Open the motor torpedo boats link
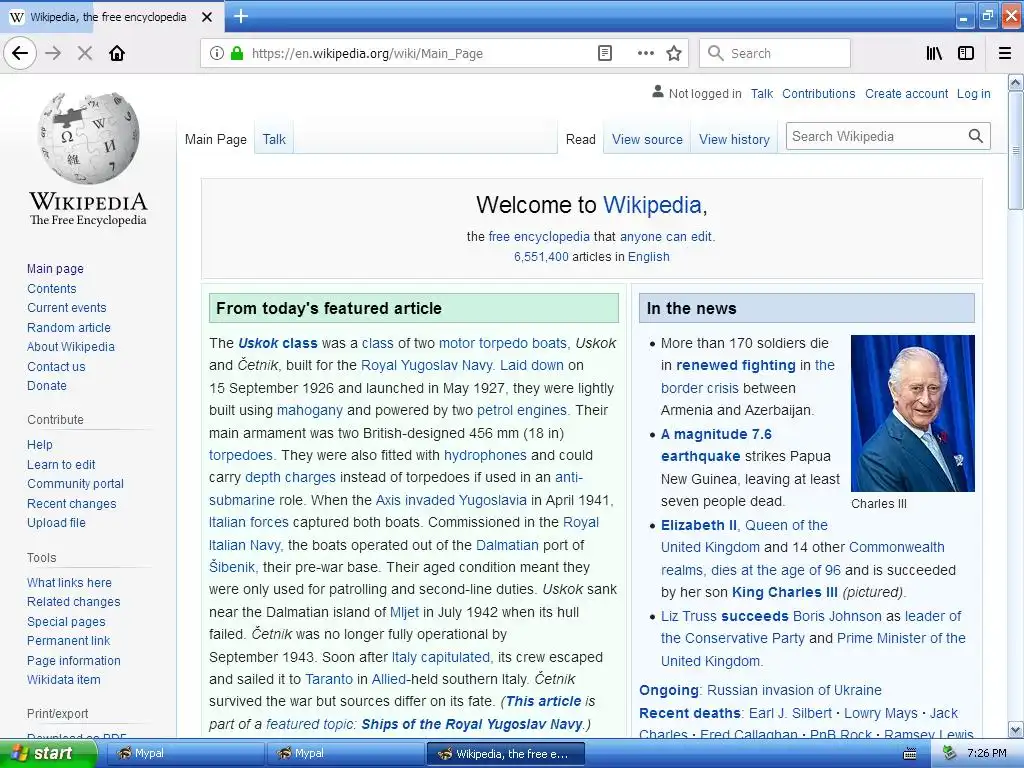Image resolution: width=1024 pixels, height=768 pixels. (503, 343)
